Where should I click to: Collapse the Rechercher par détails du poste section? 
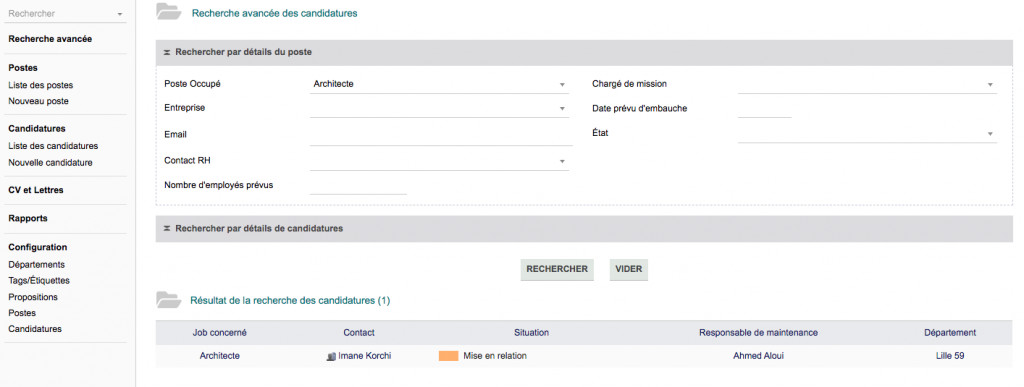(x=167, y=52)
